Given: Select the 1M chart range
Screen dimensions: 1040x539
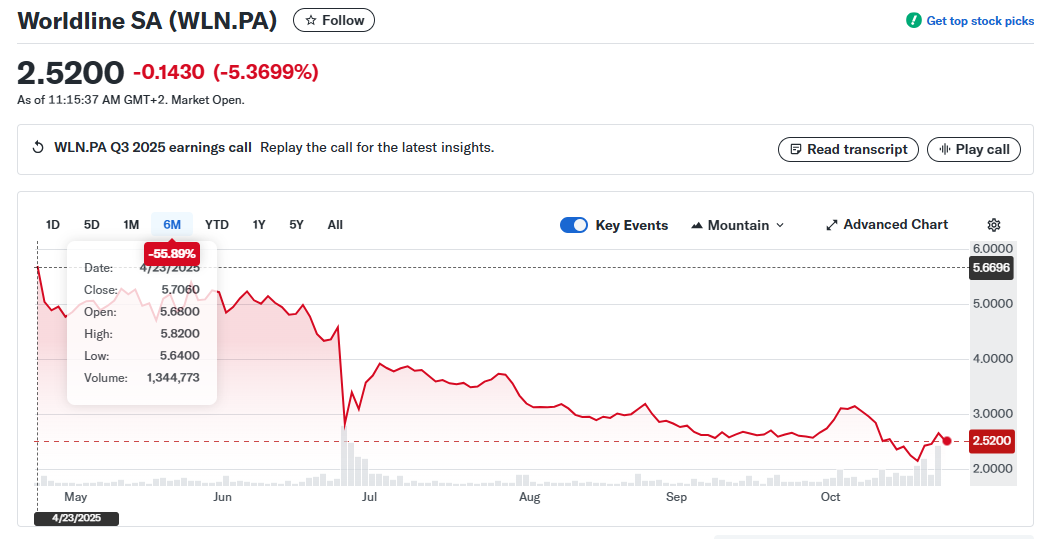Looking at the screenshot, I should click(x=131, y=225).
